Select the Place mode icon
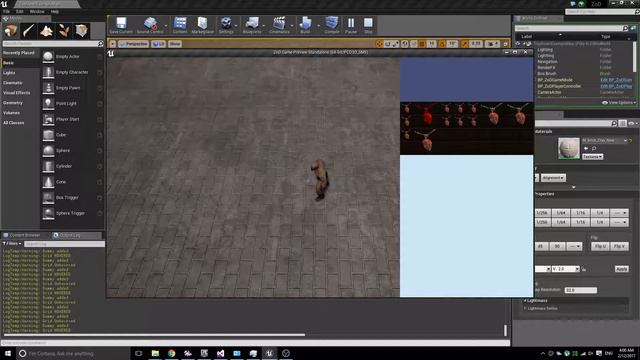 [11, 31]
